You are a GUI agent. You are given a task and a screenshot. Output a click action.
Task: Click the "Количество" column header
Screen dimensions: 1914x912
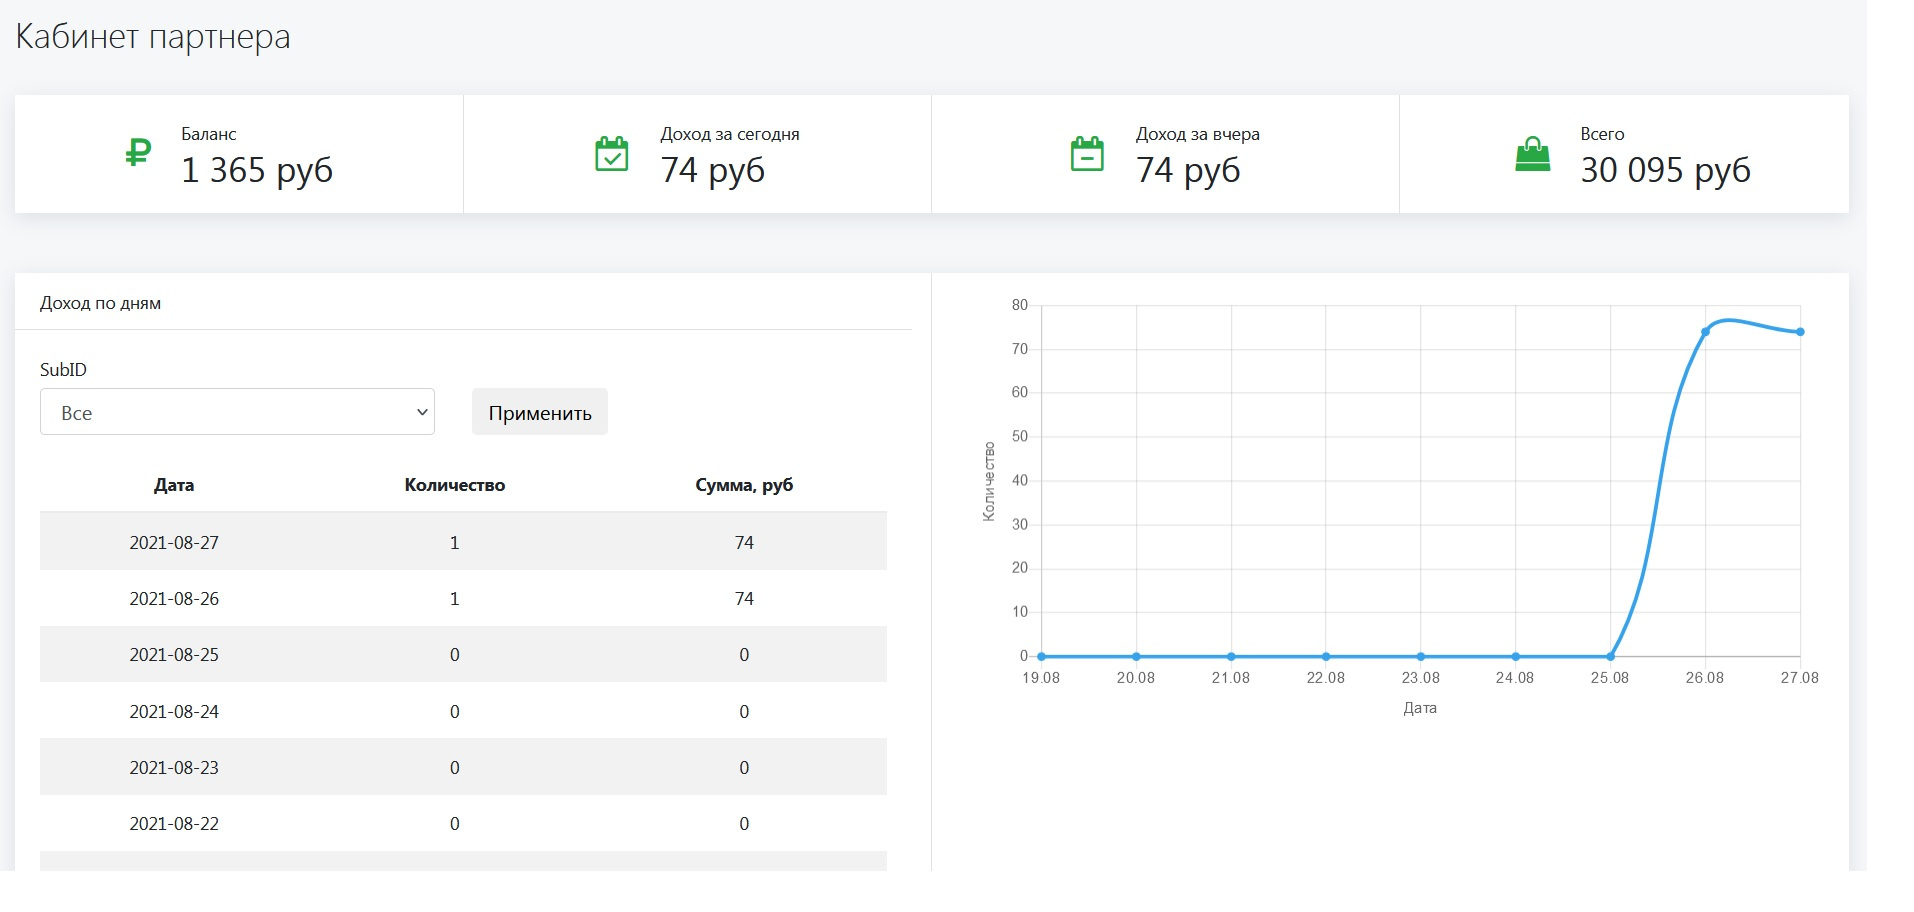(x=454, y=485)
